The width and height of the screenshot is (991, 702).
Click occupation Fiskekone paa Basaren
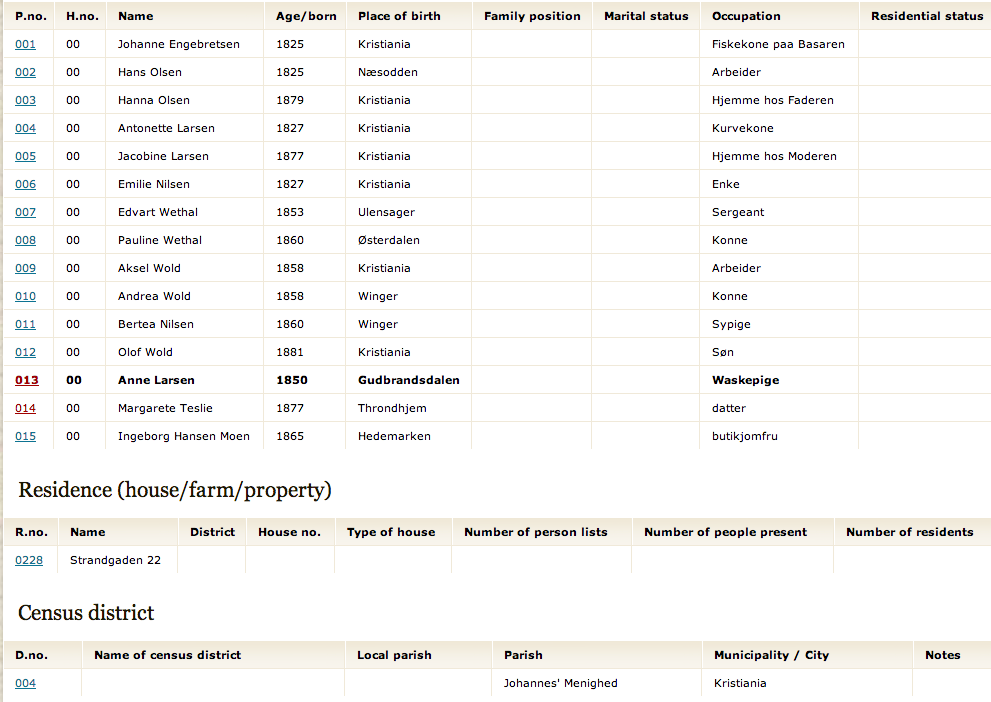point(778,44)
